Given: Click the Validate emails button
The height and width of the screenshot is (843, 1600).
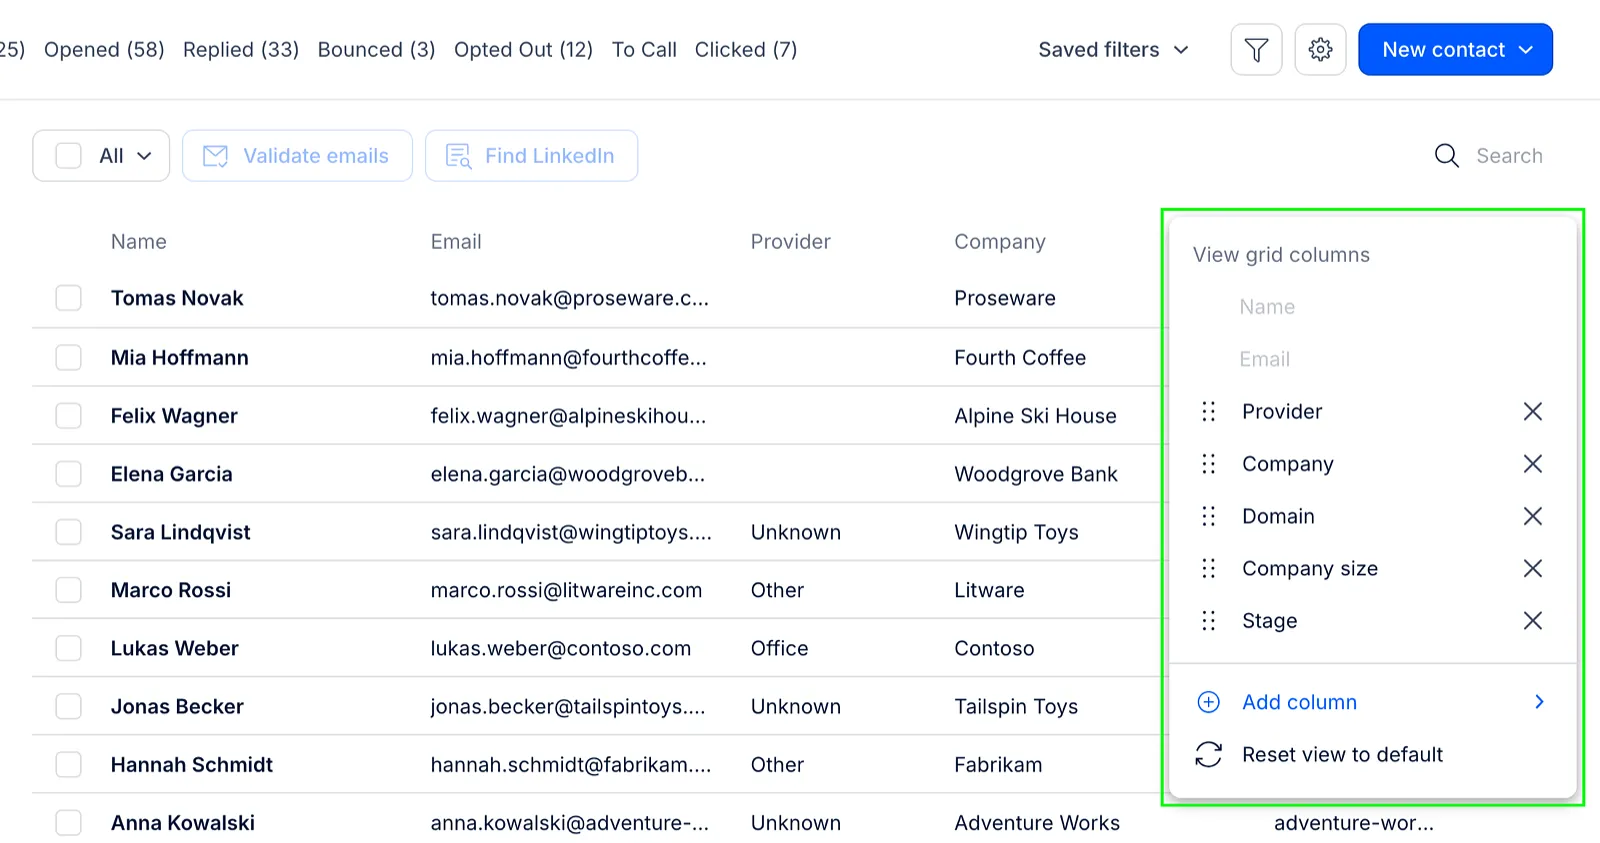Looking at the screenshot, I should pos(297,156).
